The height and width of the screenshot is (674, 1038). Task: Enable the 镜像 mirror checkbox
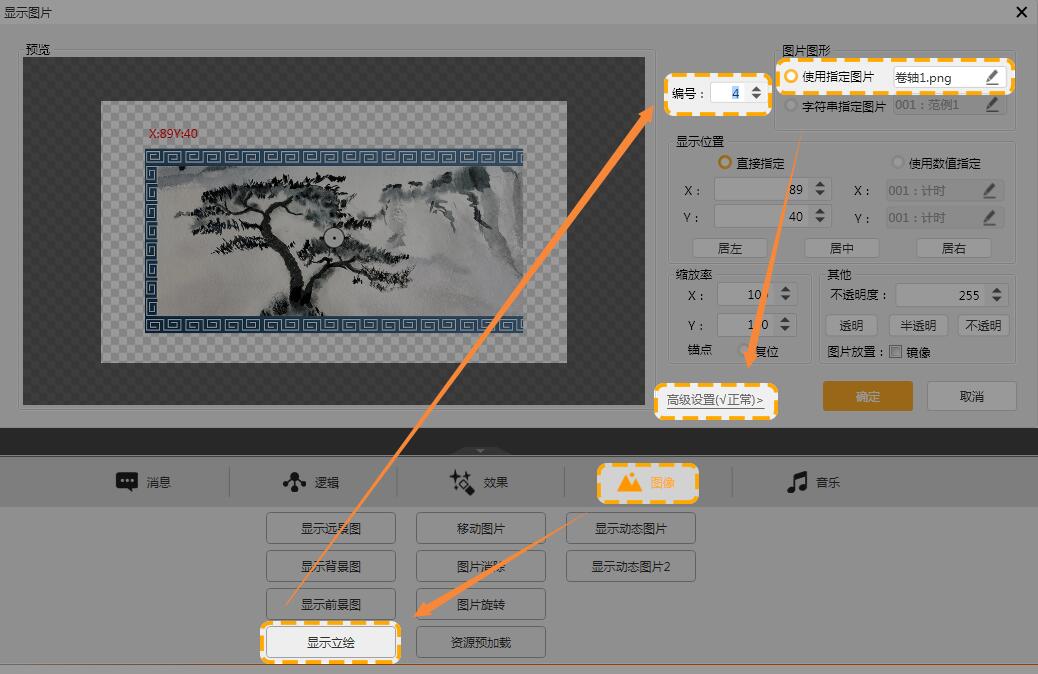point(896,352)
